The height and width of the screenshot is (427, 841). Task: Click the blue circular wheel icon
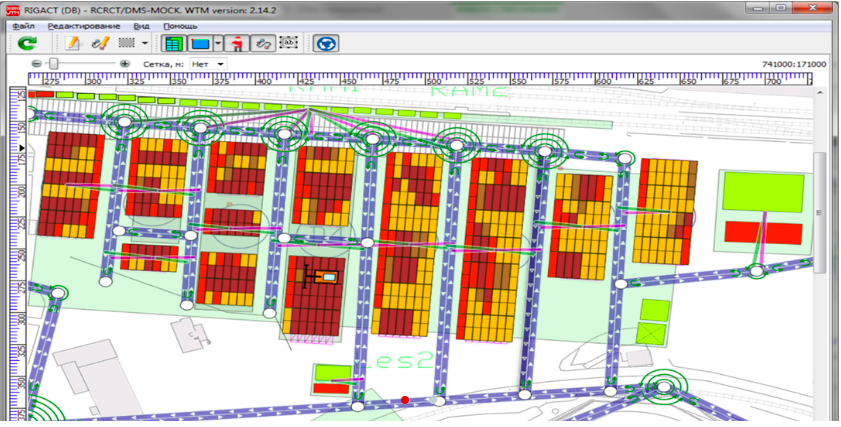coord(326,44)
